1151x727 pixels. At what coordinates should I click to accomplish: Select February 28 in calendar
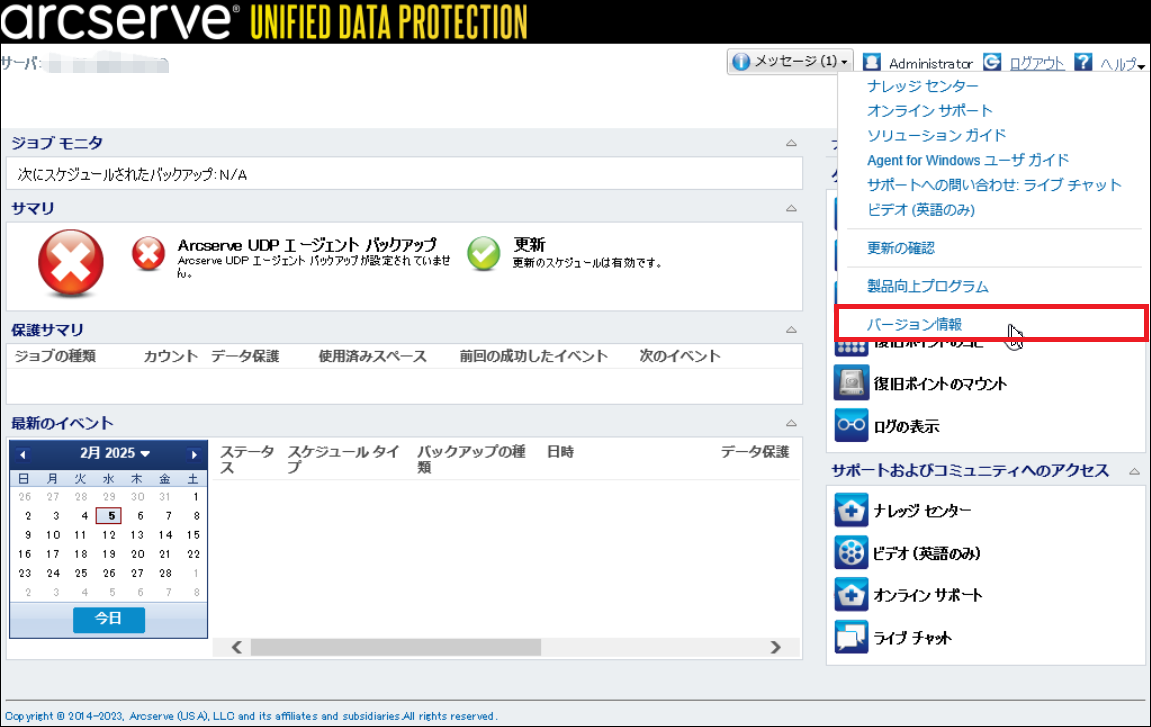coord(165,573)
